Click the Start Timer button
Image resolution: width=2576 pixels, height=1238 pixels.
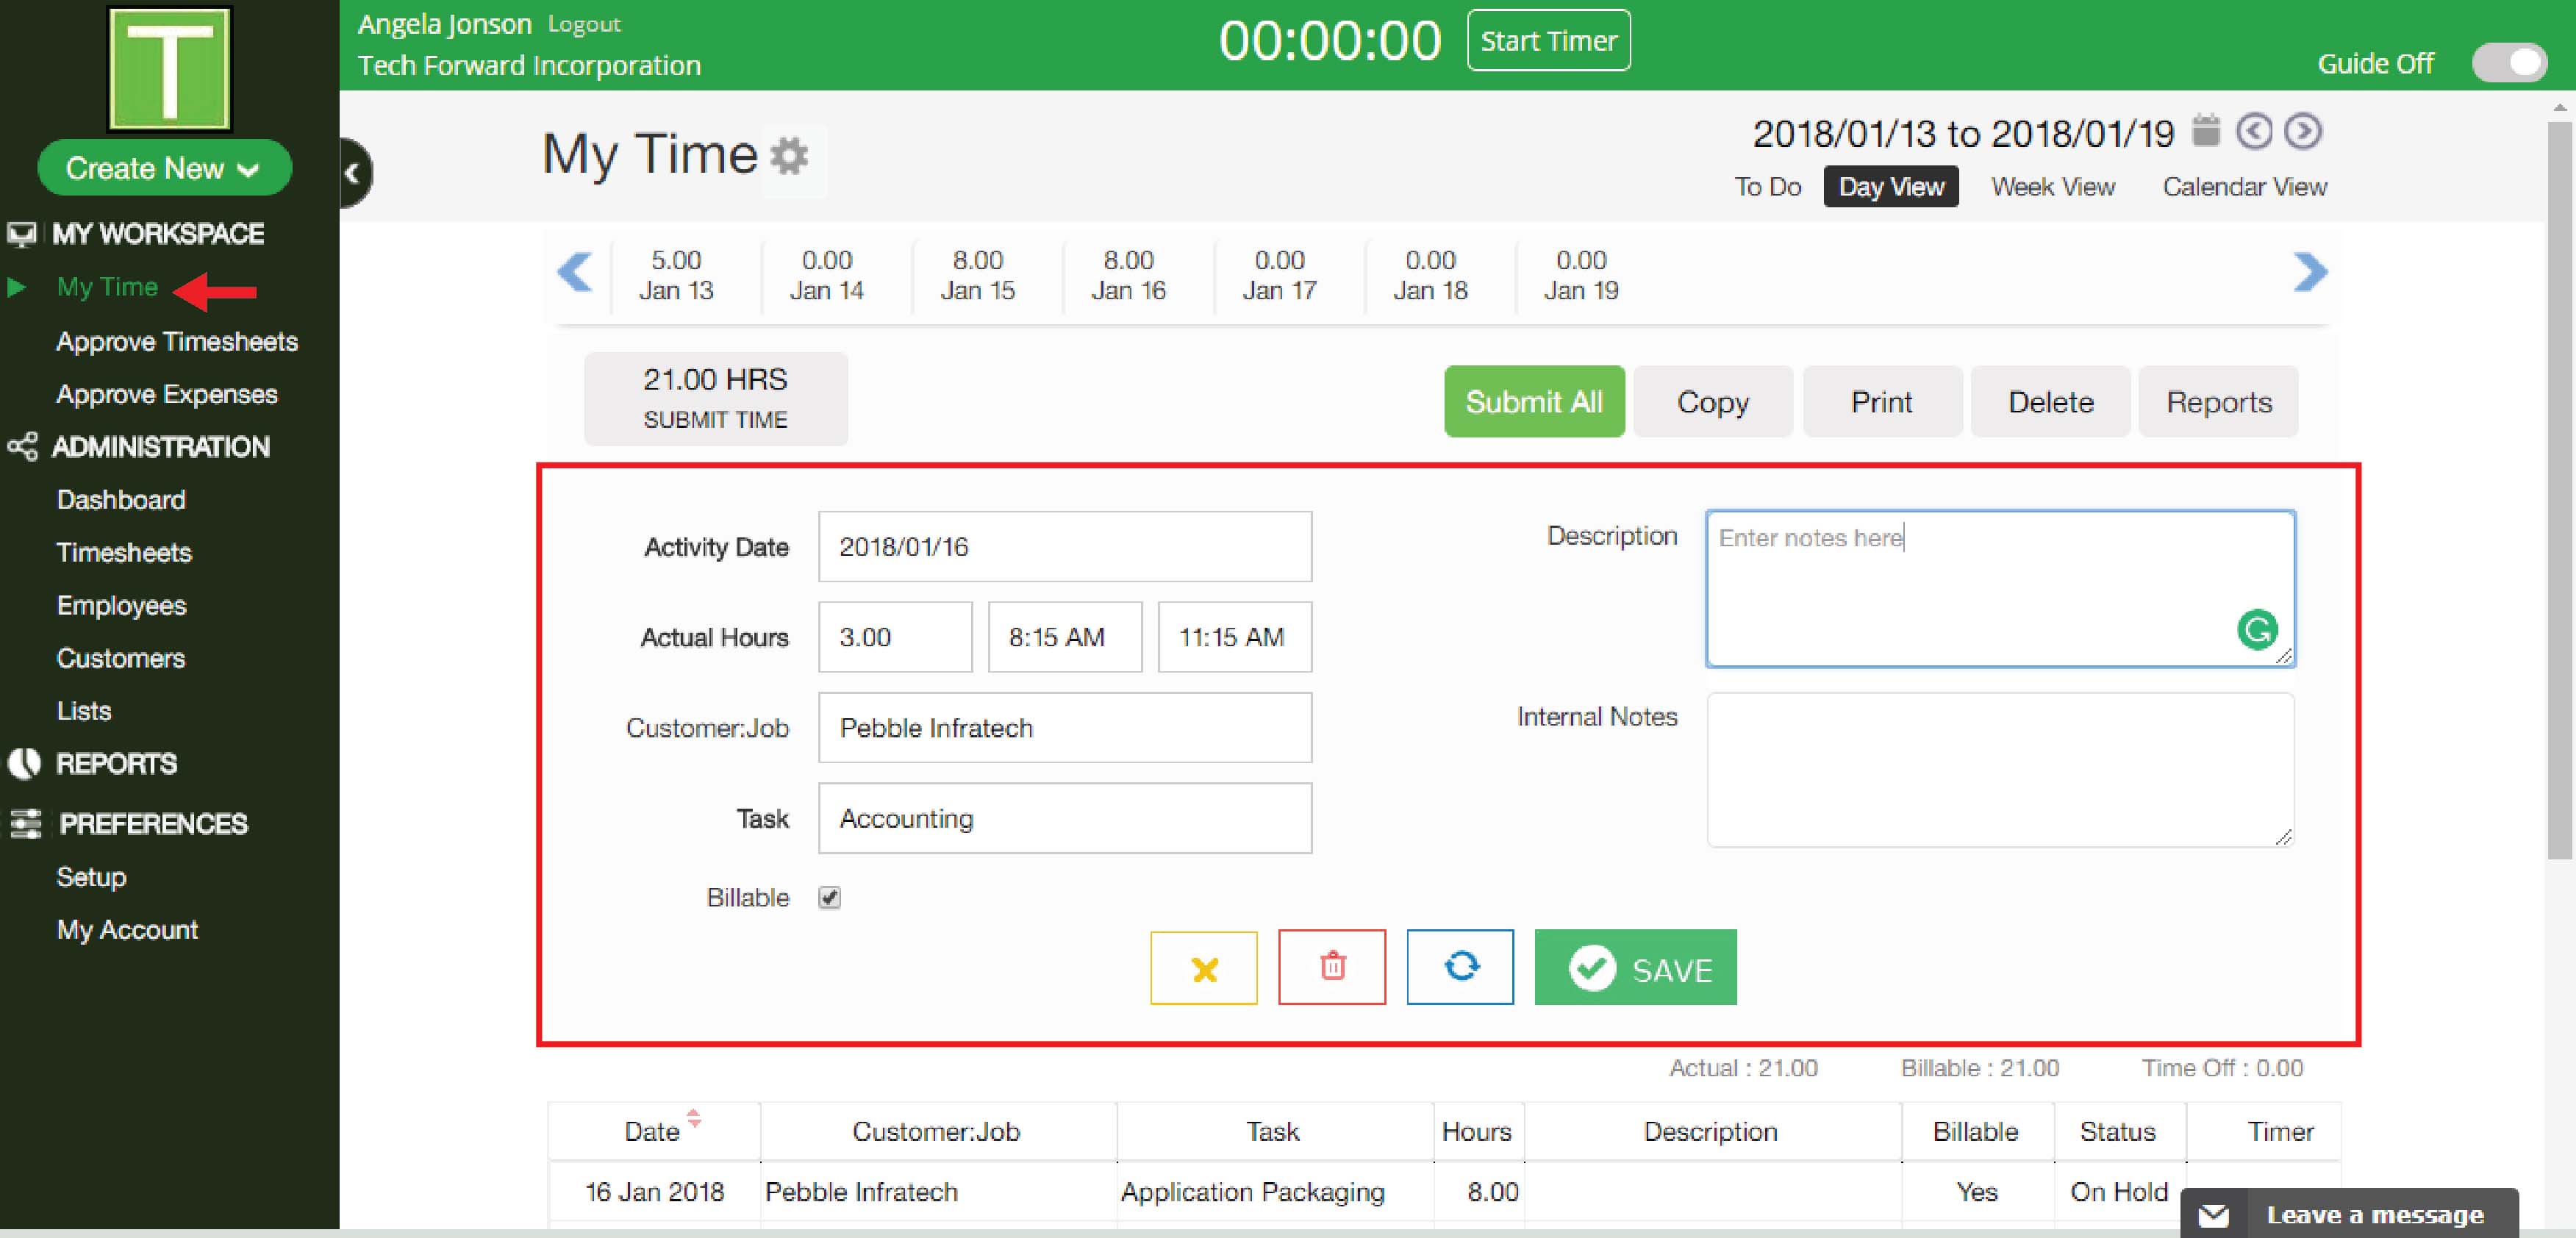[x=1548, y=41]
